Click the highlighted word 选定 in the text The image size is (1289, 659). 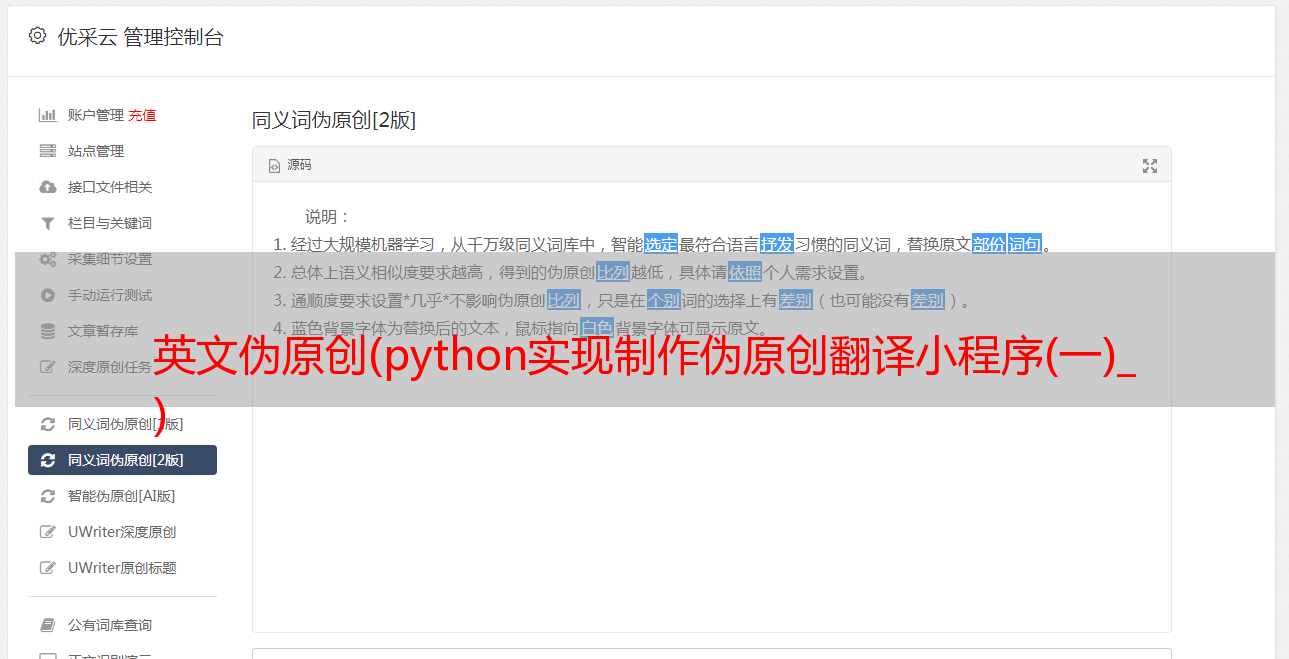(x=661, y=244)
